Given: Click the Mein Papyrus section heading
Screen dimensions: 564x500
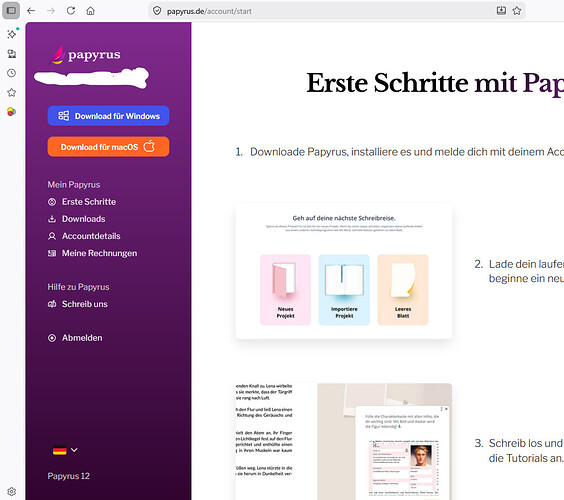Looking at the screenshot, I should 74,185.
